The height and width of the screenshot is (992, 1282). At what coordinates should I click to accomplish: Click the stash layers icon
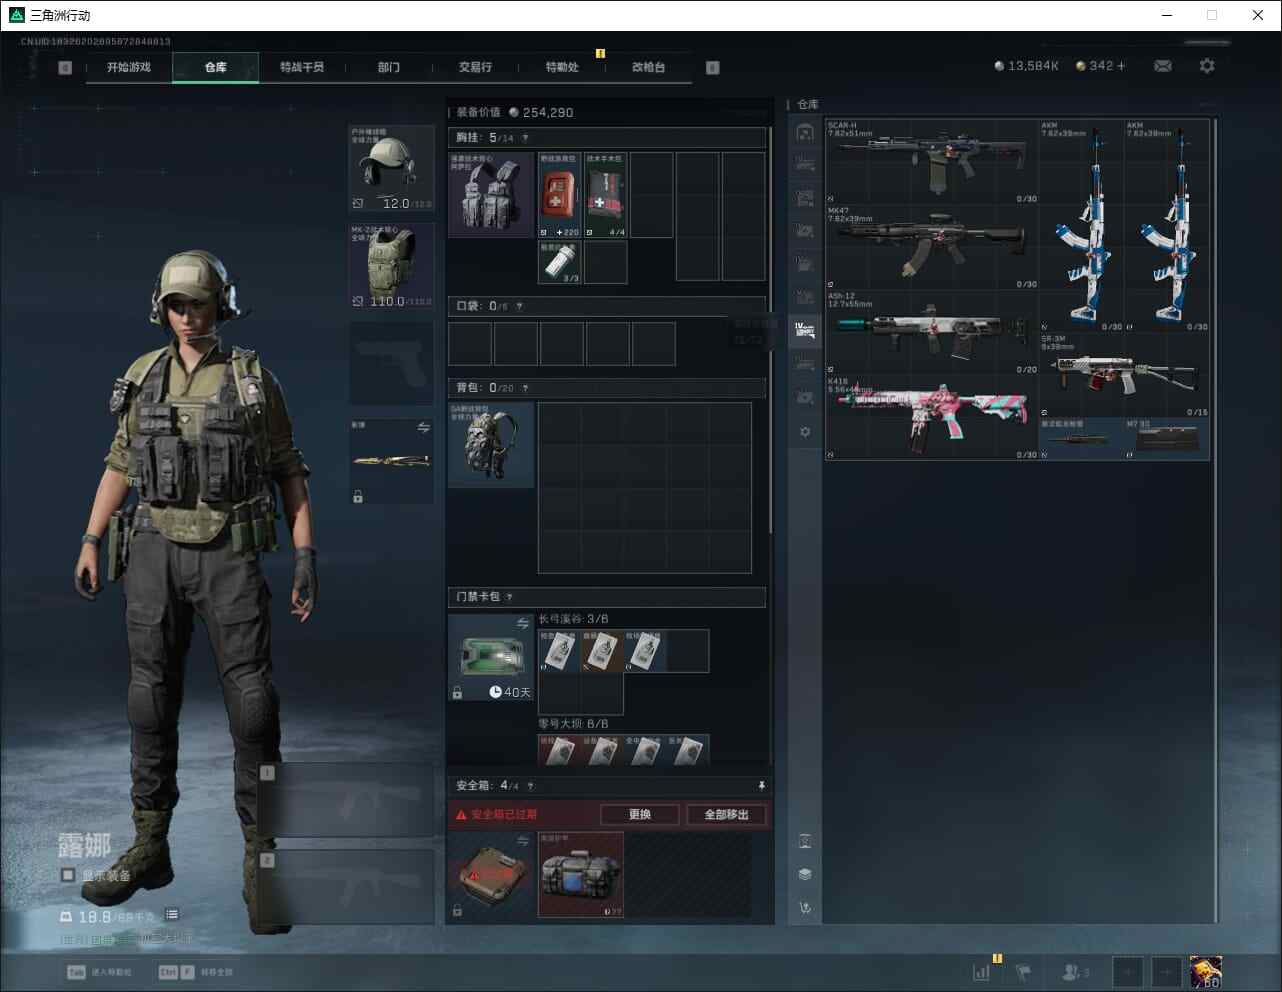click(805, 874)
